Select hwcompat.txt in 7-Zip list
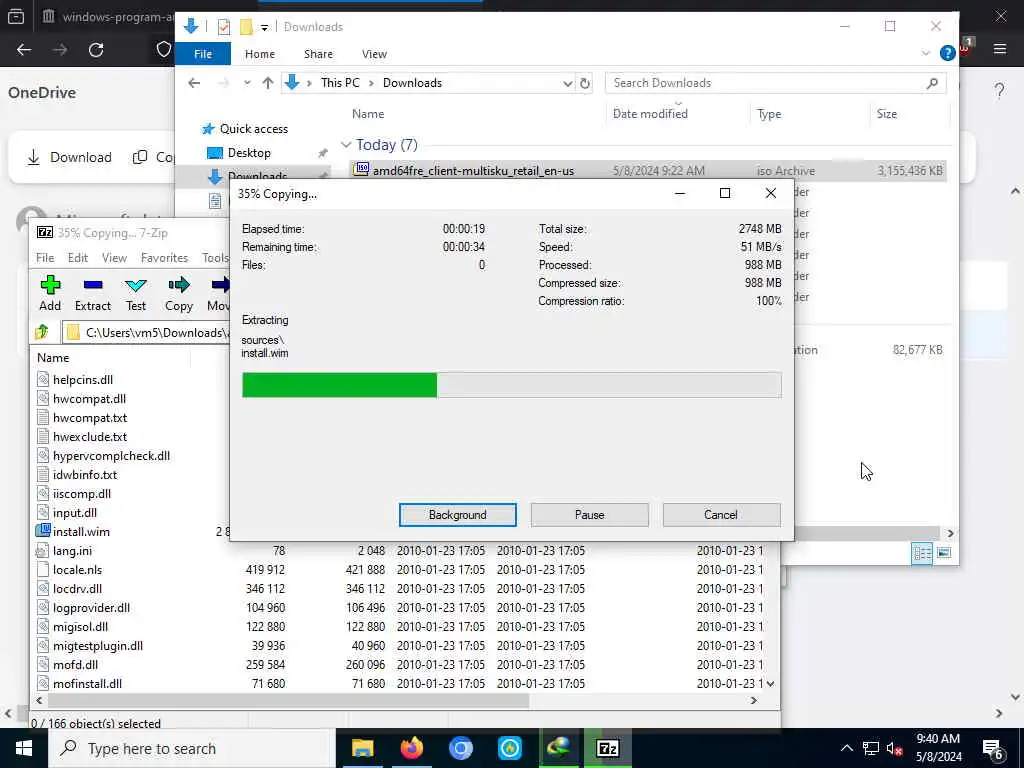The image size is (1024, 768). tap(90, 417)
